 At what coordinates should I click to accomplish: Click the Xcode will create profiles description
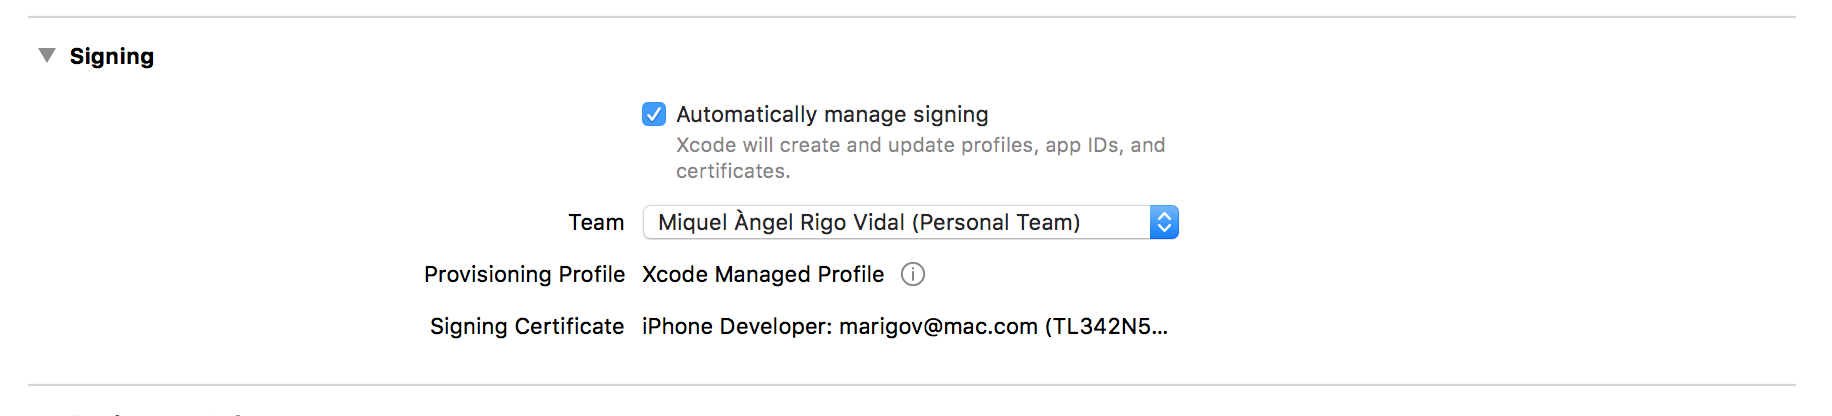tap(921, 158)
